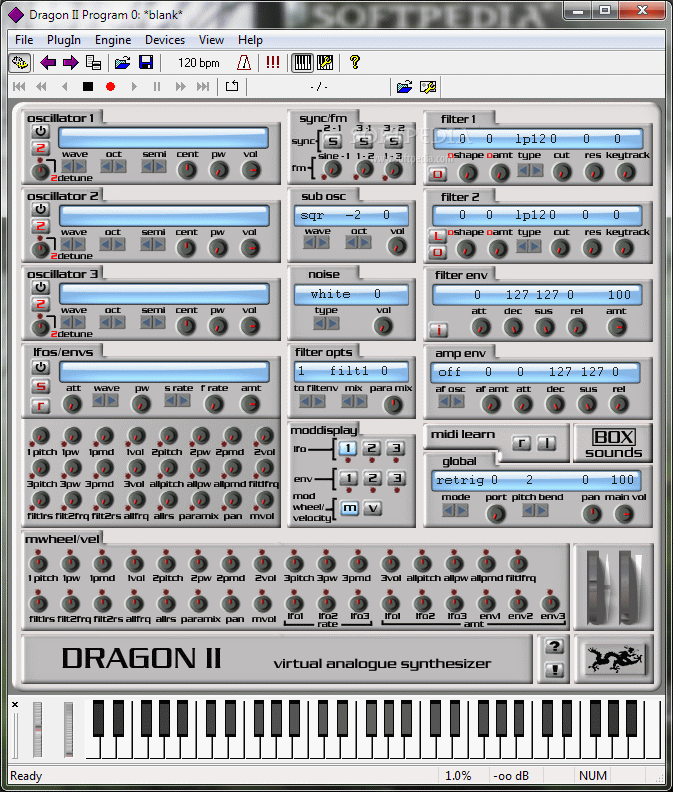Select moddisplay env 2 button
Screen dimensions: 673x792
point(372,478)
